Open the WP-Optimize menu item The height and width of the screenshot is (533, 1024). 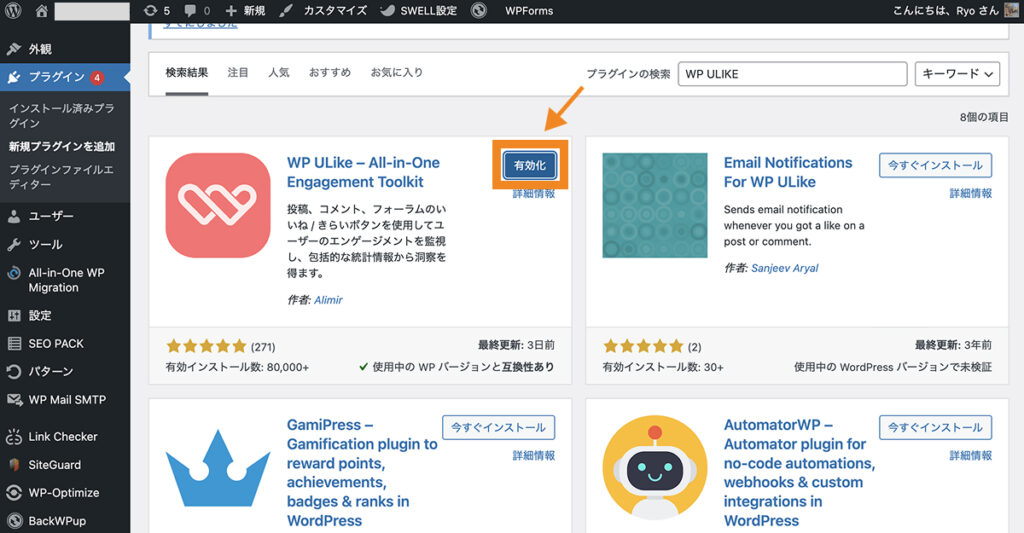click(x=62, y=493)
